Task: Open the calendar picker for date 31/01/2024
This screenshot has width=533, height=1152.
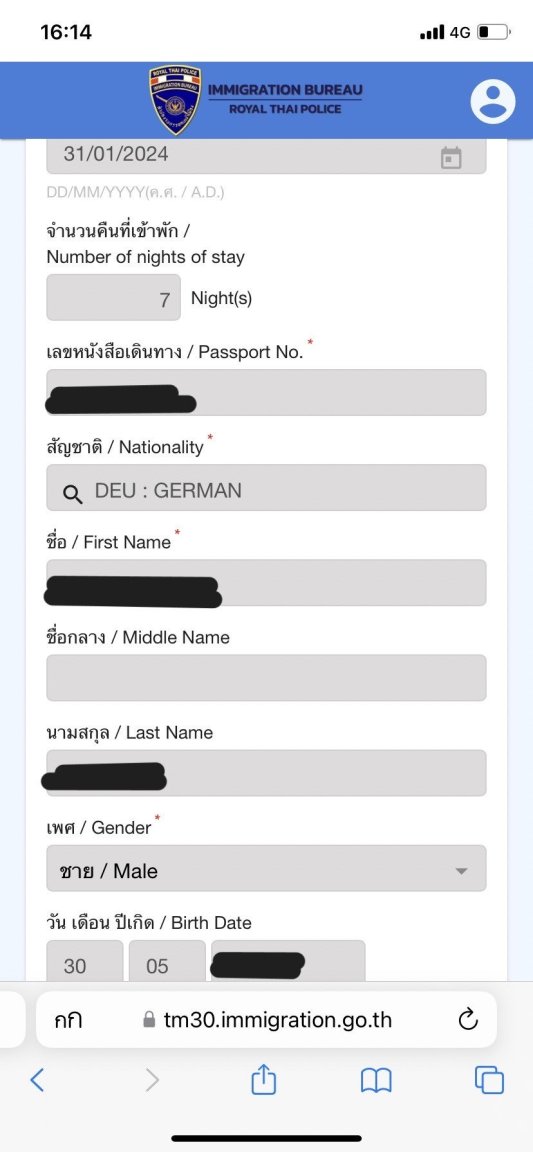Action: (x=451, y=156)
